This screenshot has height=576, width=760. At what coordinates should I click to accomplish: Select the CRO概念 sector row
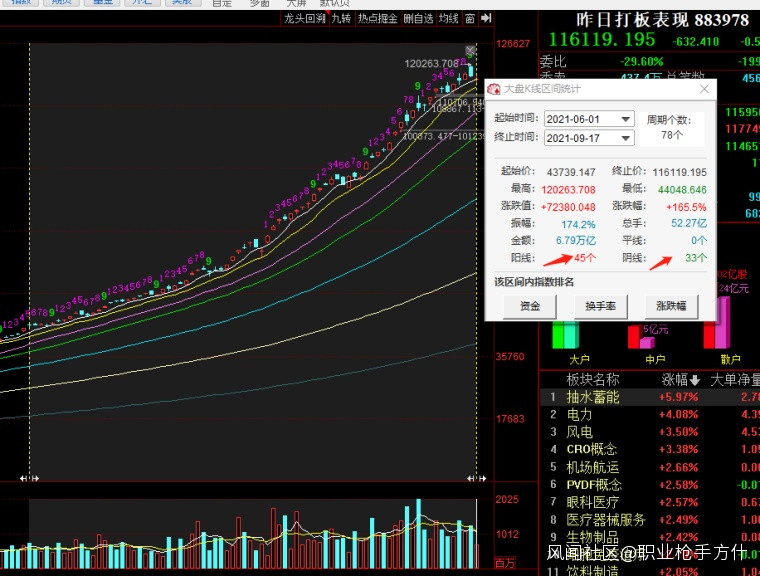pyautogui.click(x=650, y=449)
